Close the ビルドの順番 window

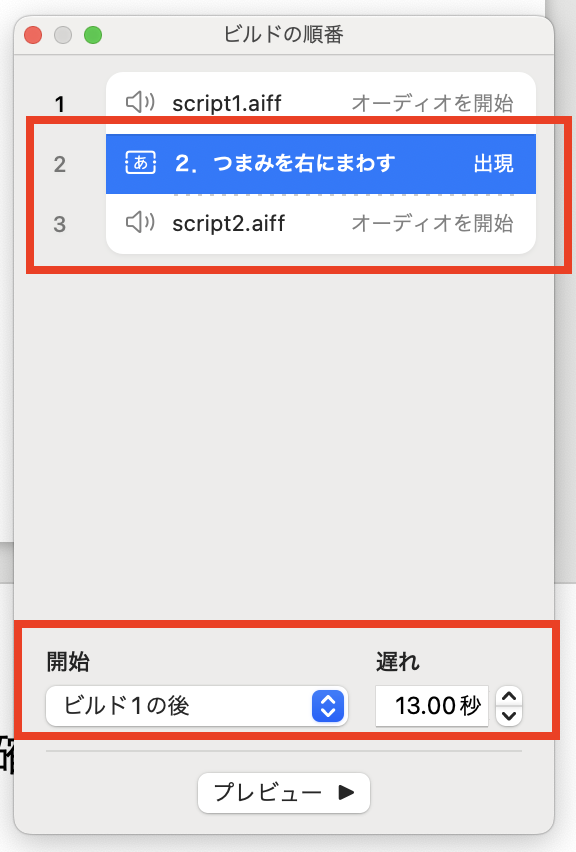(33, 35)
